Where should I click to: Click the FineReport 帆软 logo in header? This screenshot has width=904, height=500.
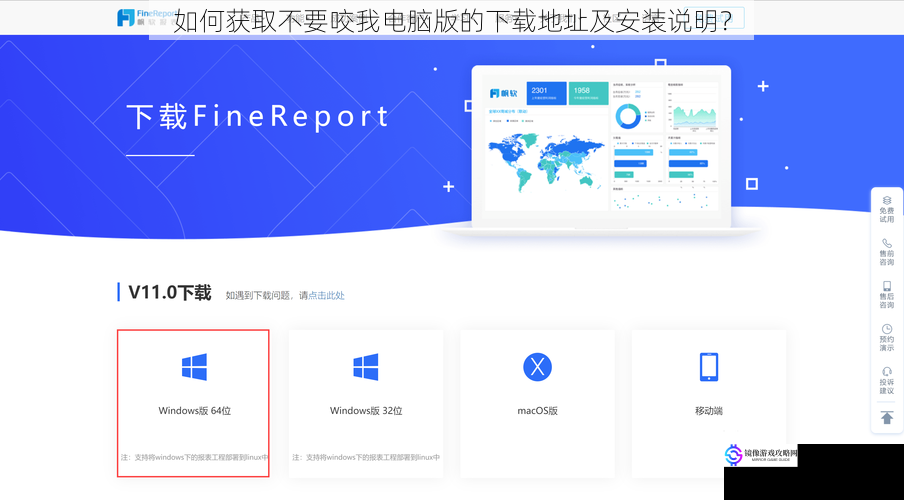146,17
